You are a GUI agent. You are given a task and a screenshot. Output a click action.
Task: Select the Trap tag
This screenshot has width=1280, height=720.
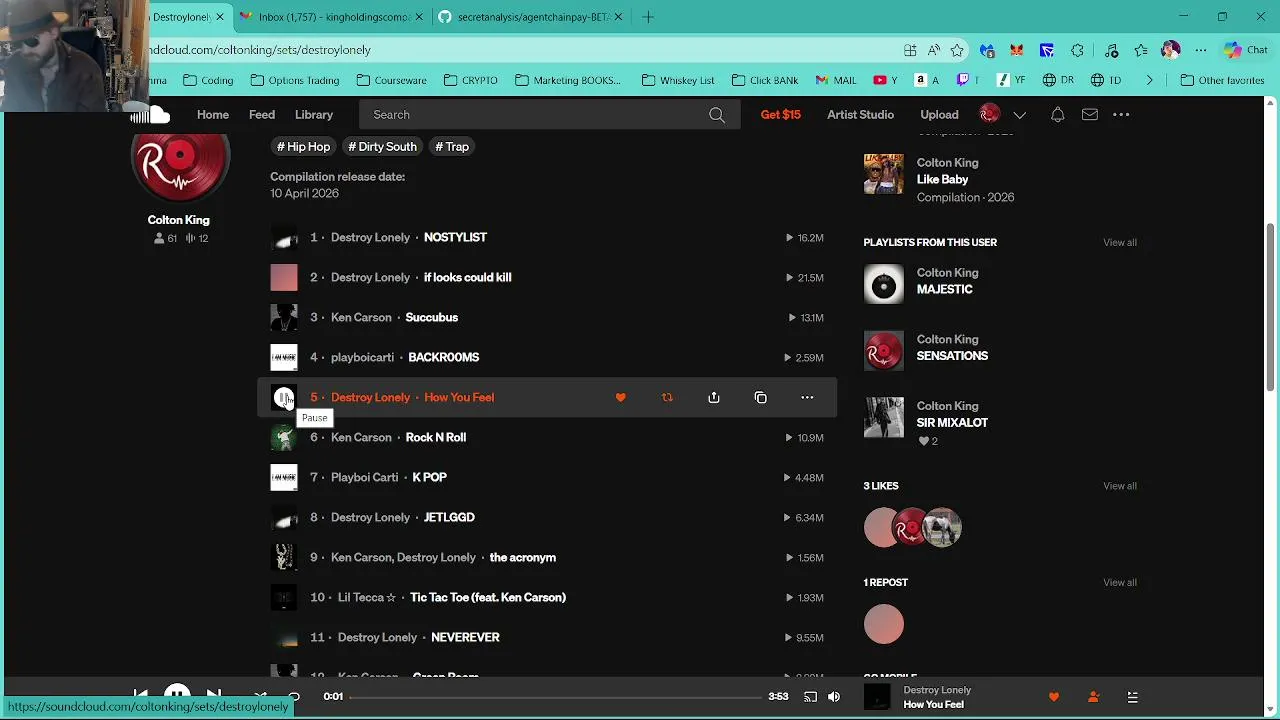pos(452,147)
